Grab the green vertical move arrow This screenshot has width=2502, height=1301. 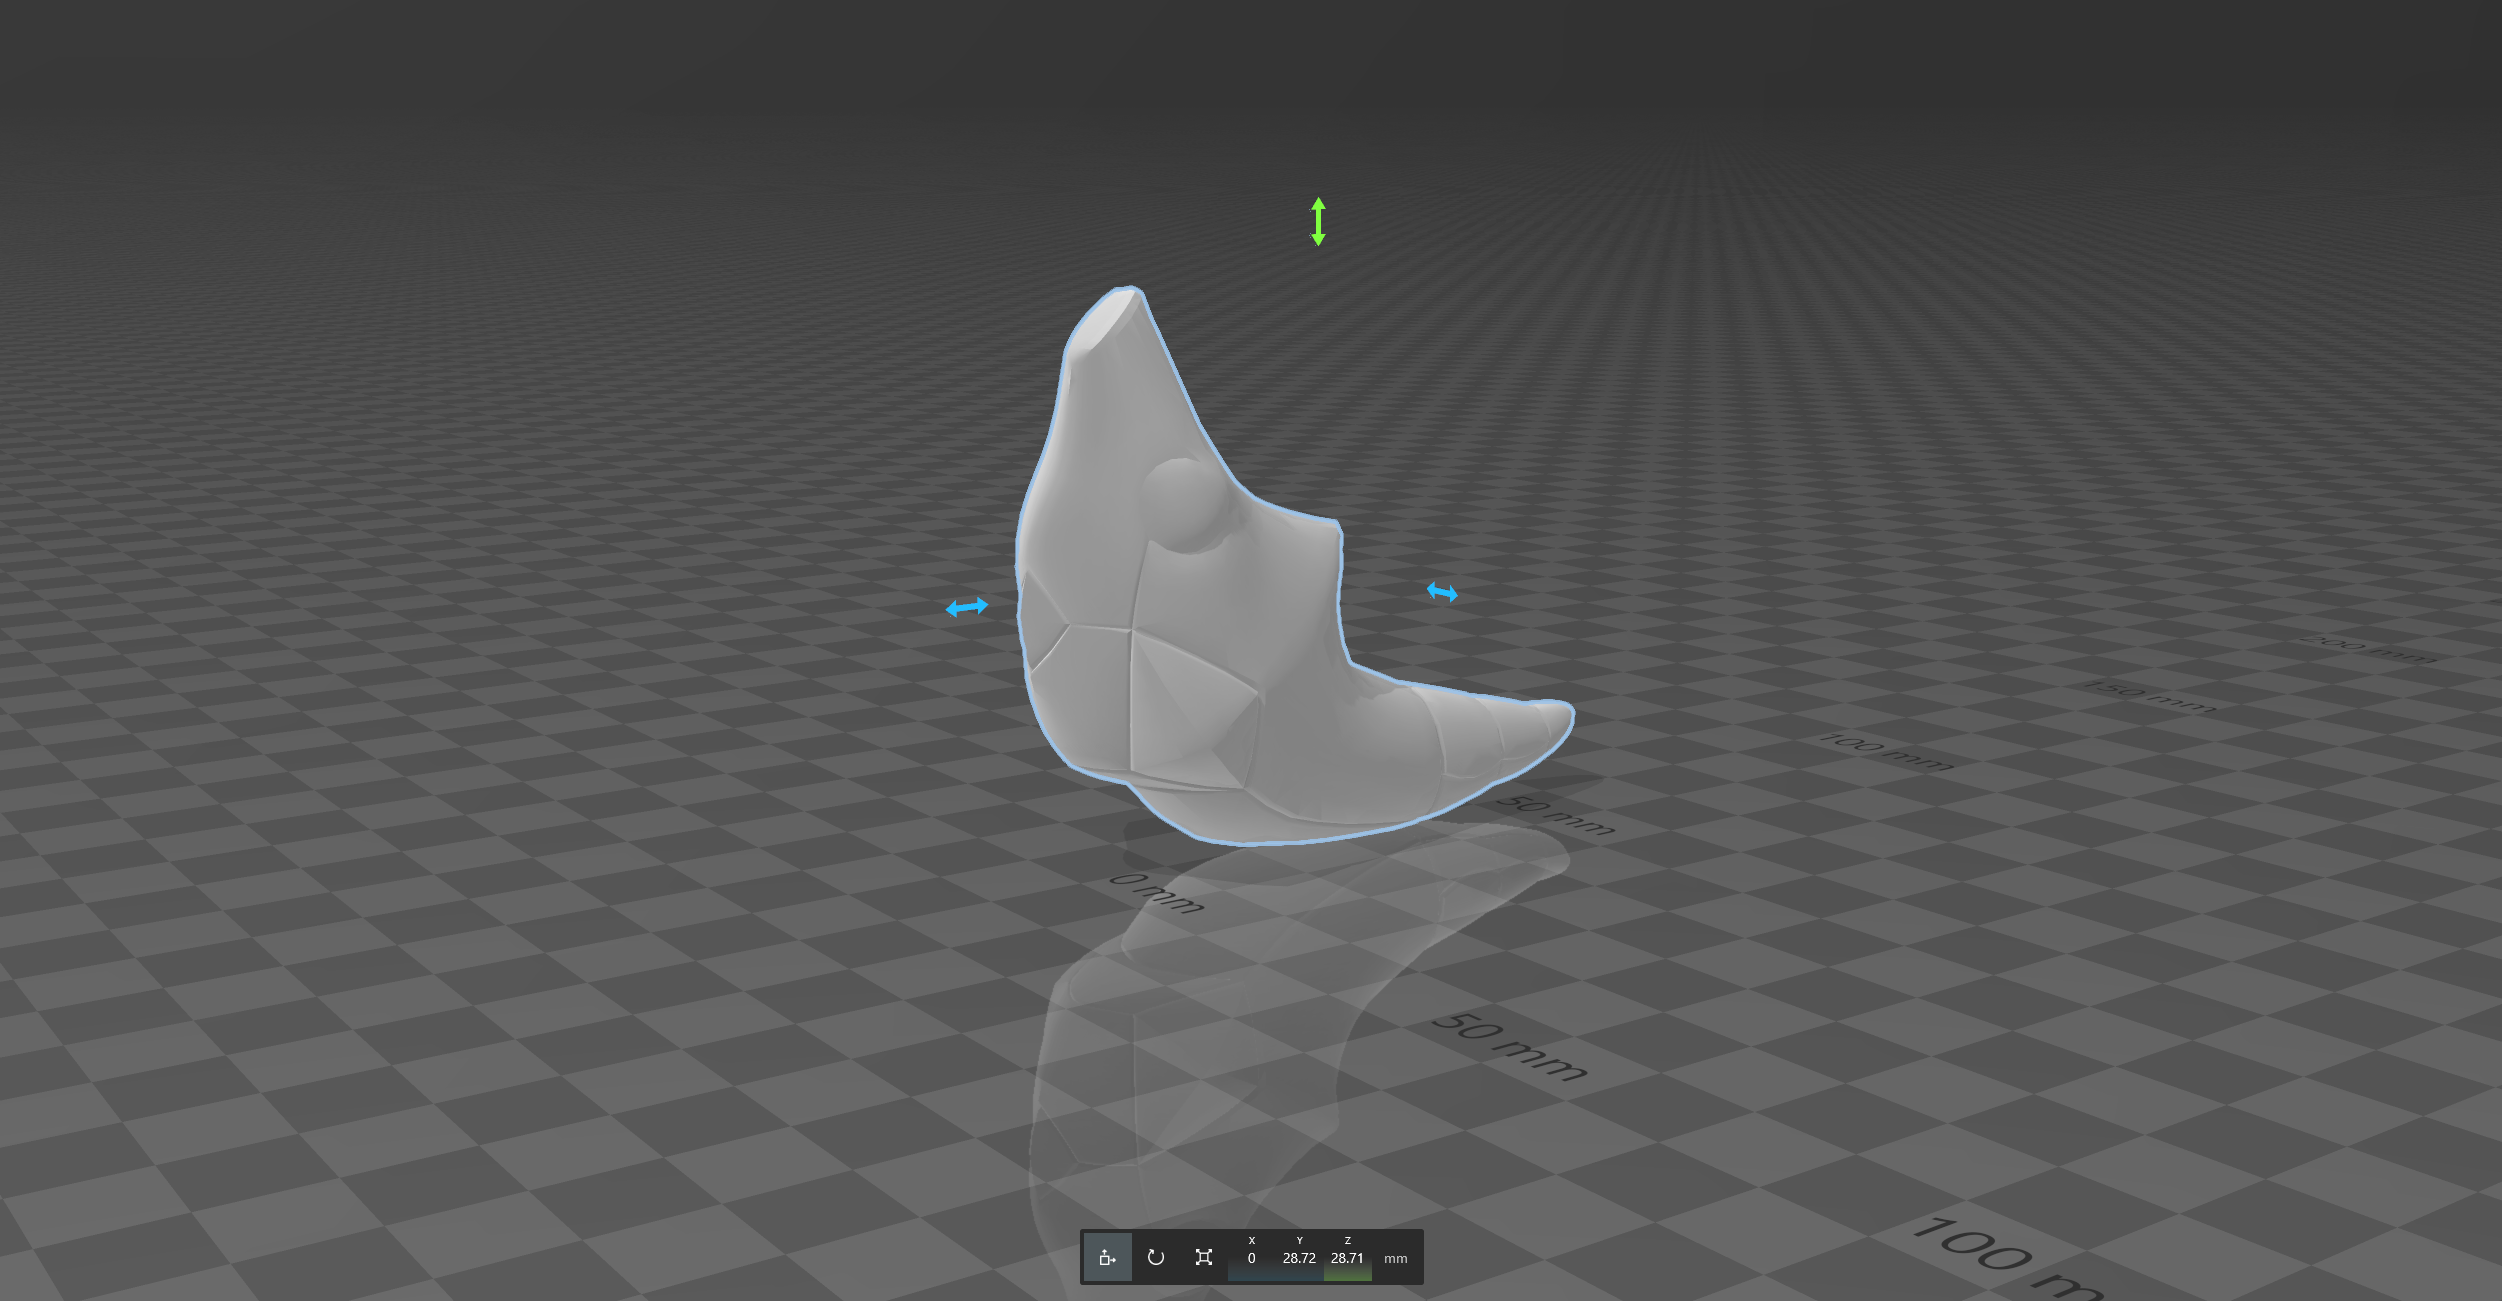[x=1318, y=221]
